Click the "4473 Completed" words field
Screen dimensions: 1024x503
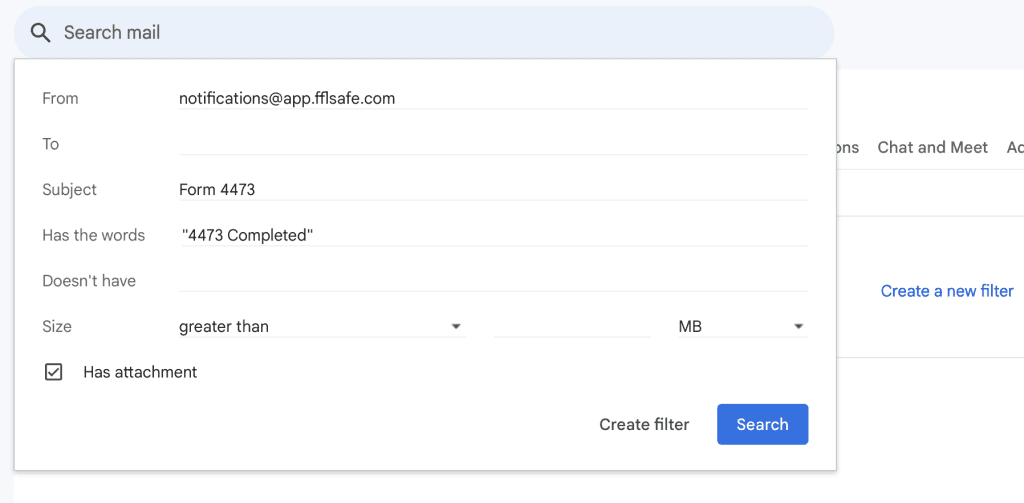tap(492, 235)
